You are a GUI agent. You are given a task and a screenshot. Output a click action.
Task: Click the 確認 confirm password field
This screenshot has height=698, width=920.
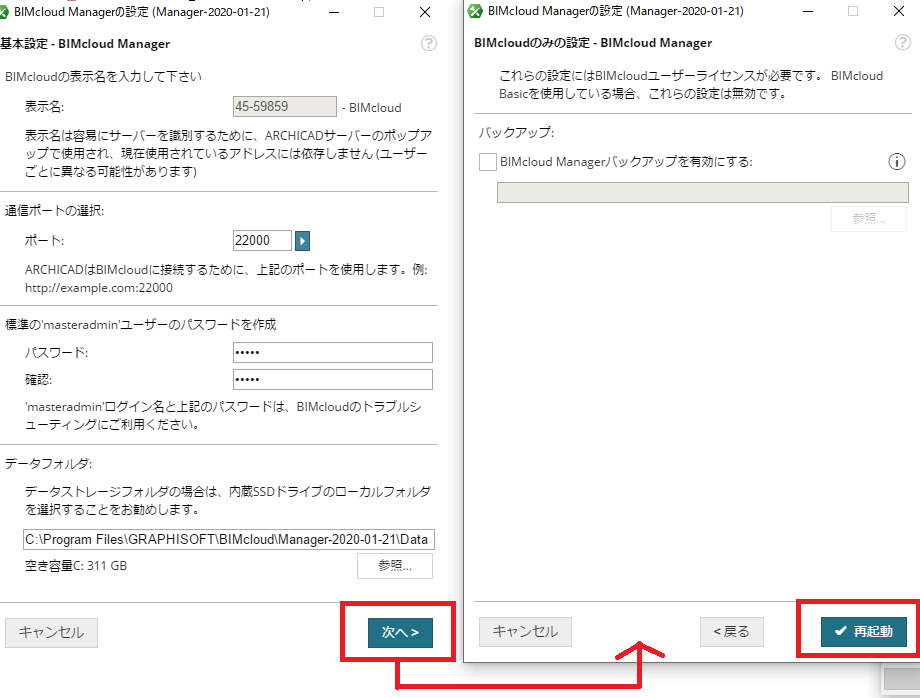(x=333, y=380)
